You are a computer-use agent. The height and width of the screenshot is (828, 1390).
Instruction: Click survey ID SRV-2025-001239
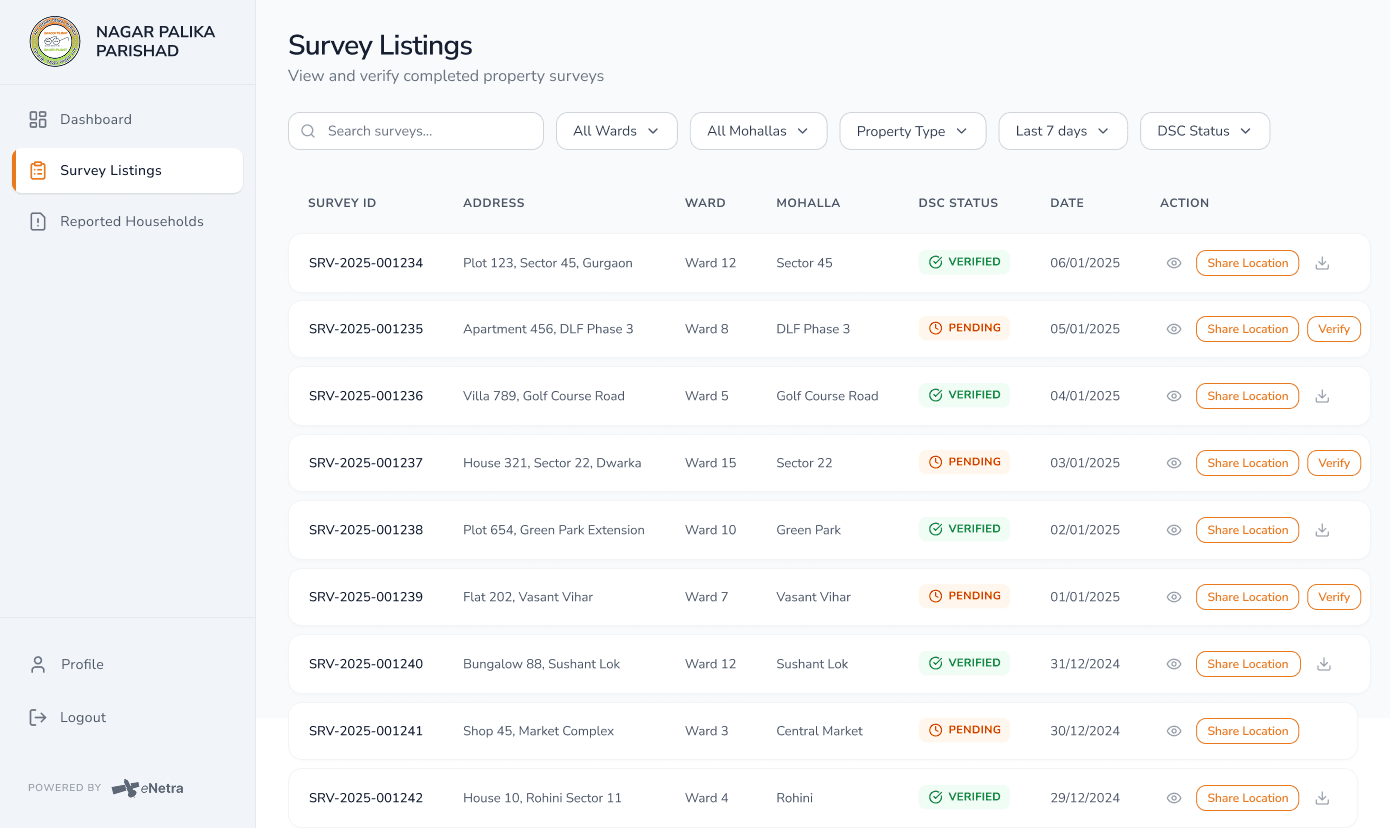click(366, 597)
